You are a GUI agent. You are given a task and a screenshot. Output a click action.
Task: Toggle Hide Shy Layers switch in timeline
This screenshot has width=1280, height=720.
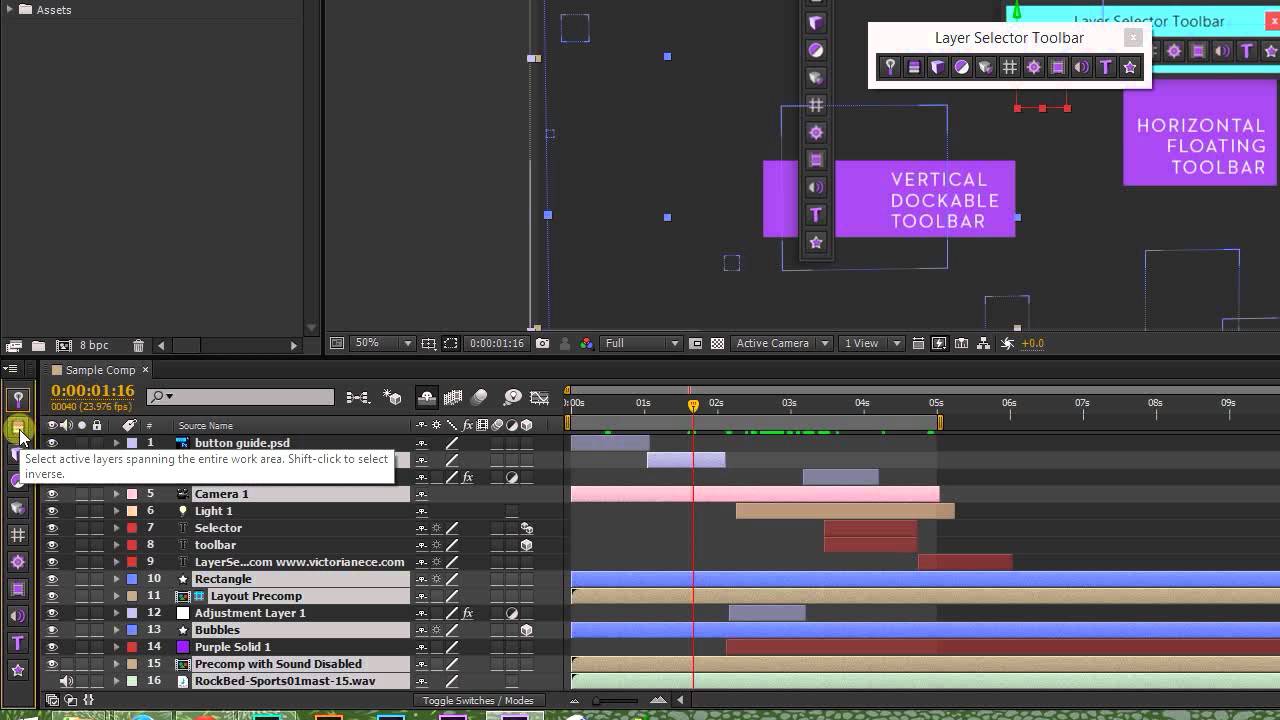427,397
